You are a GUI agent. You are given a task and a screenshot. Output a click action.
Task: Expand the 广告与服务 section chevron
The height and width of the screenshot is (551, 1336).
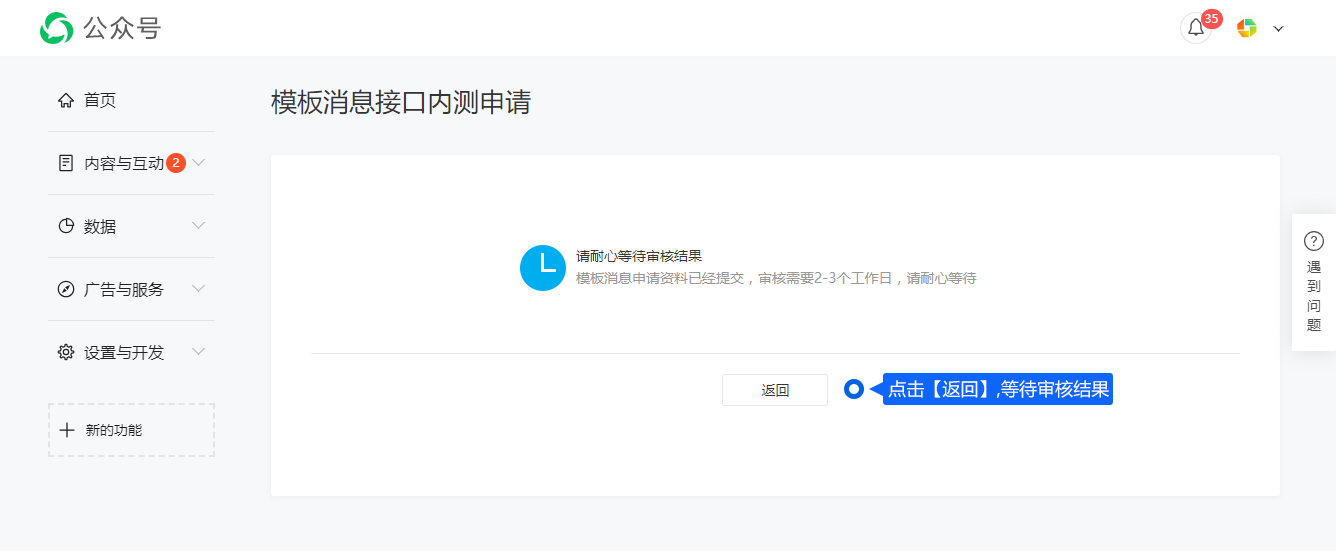tap(198, 289)
